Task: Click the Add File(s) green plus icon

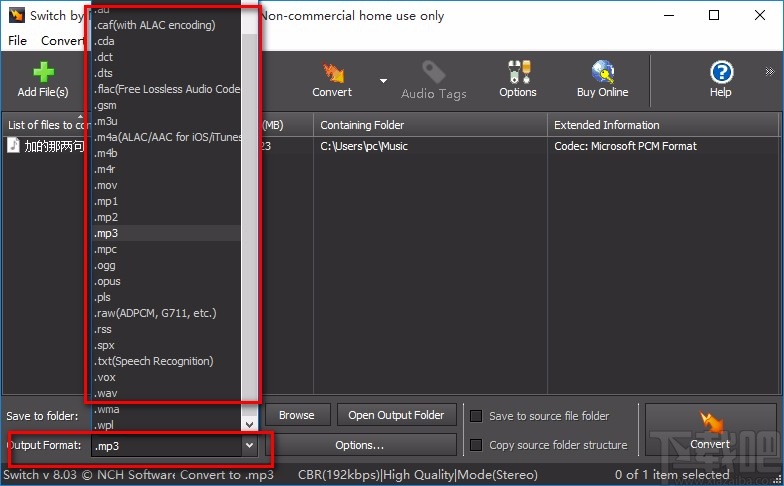Action: tap(44, 72)
